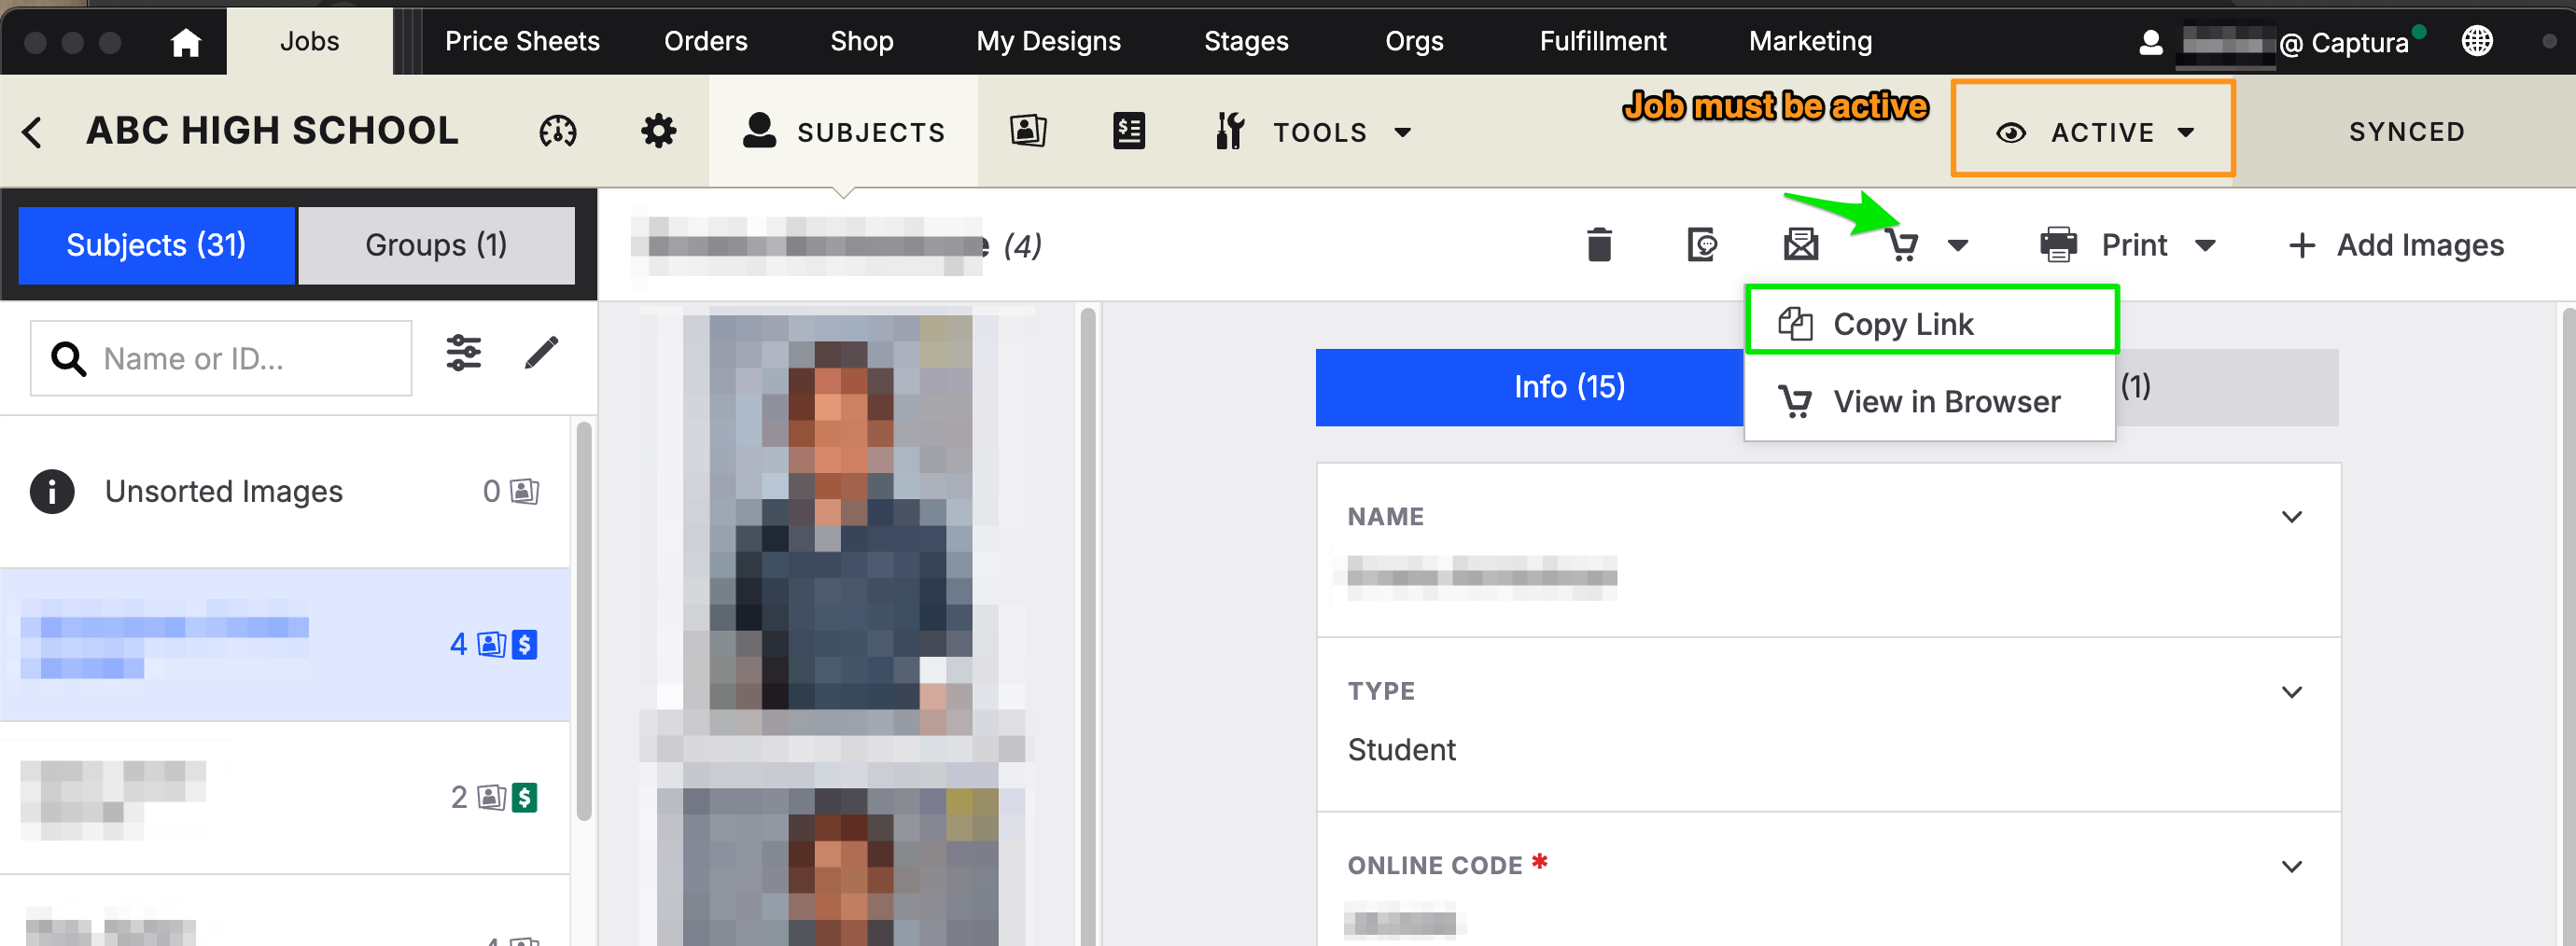Focus the Name or ID search field
The width and height of the screenshot is (2576, 946).
[x=221, y=358]
